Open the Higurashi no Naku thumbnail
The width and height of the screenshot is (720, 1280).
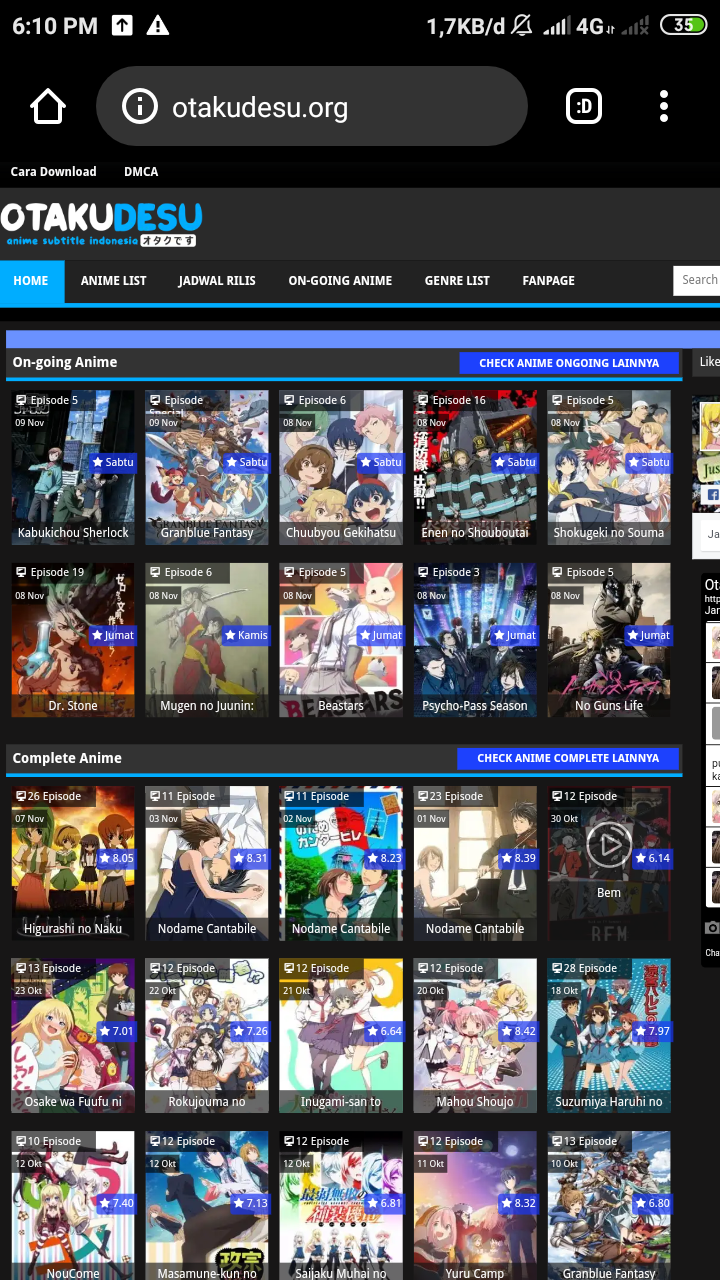pyautogui.click(x=73, y=863)
